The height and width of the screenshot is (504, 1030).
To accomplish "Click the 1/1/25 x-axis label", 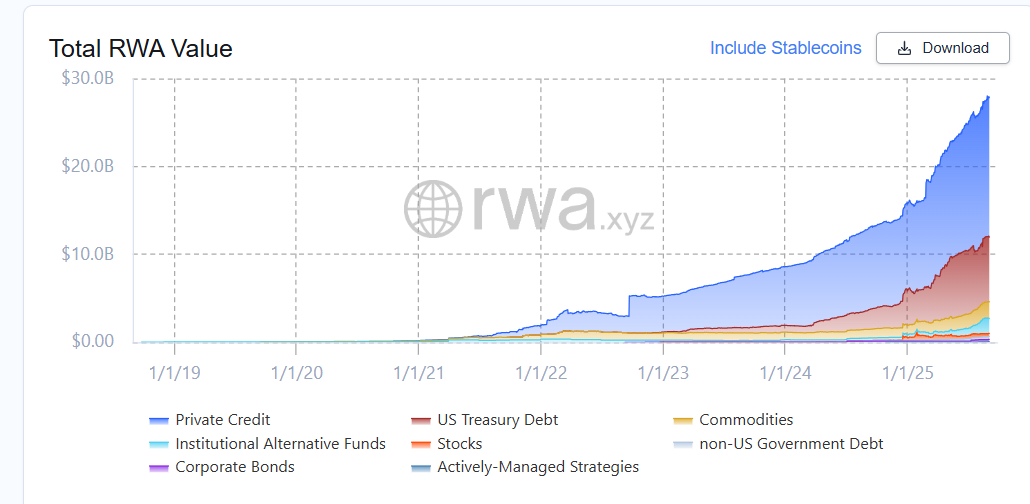I will point(907,372).
